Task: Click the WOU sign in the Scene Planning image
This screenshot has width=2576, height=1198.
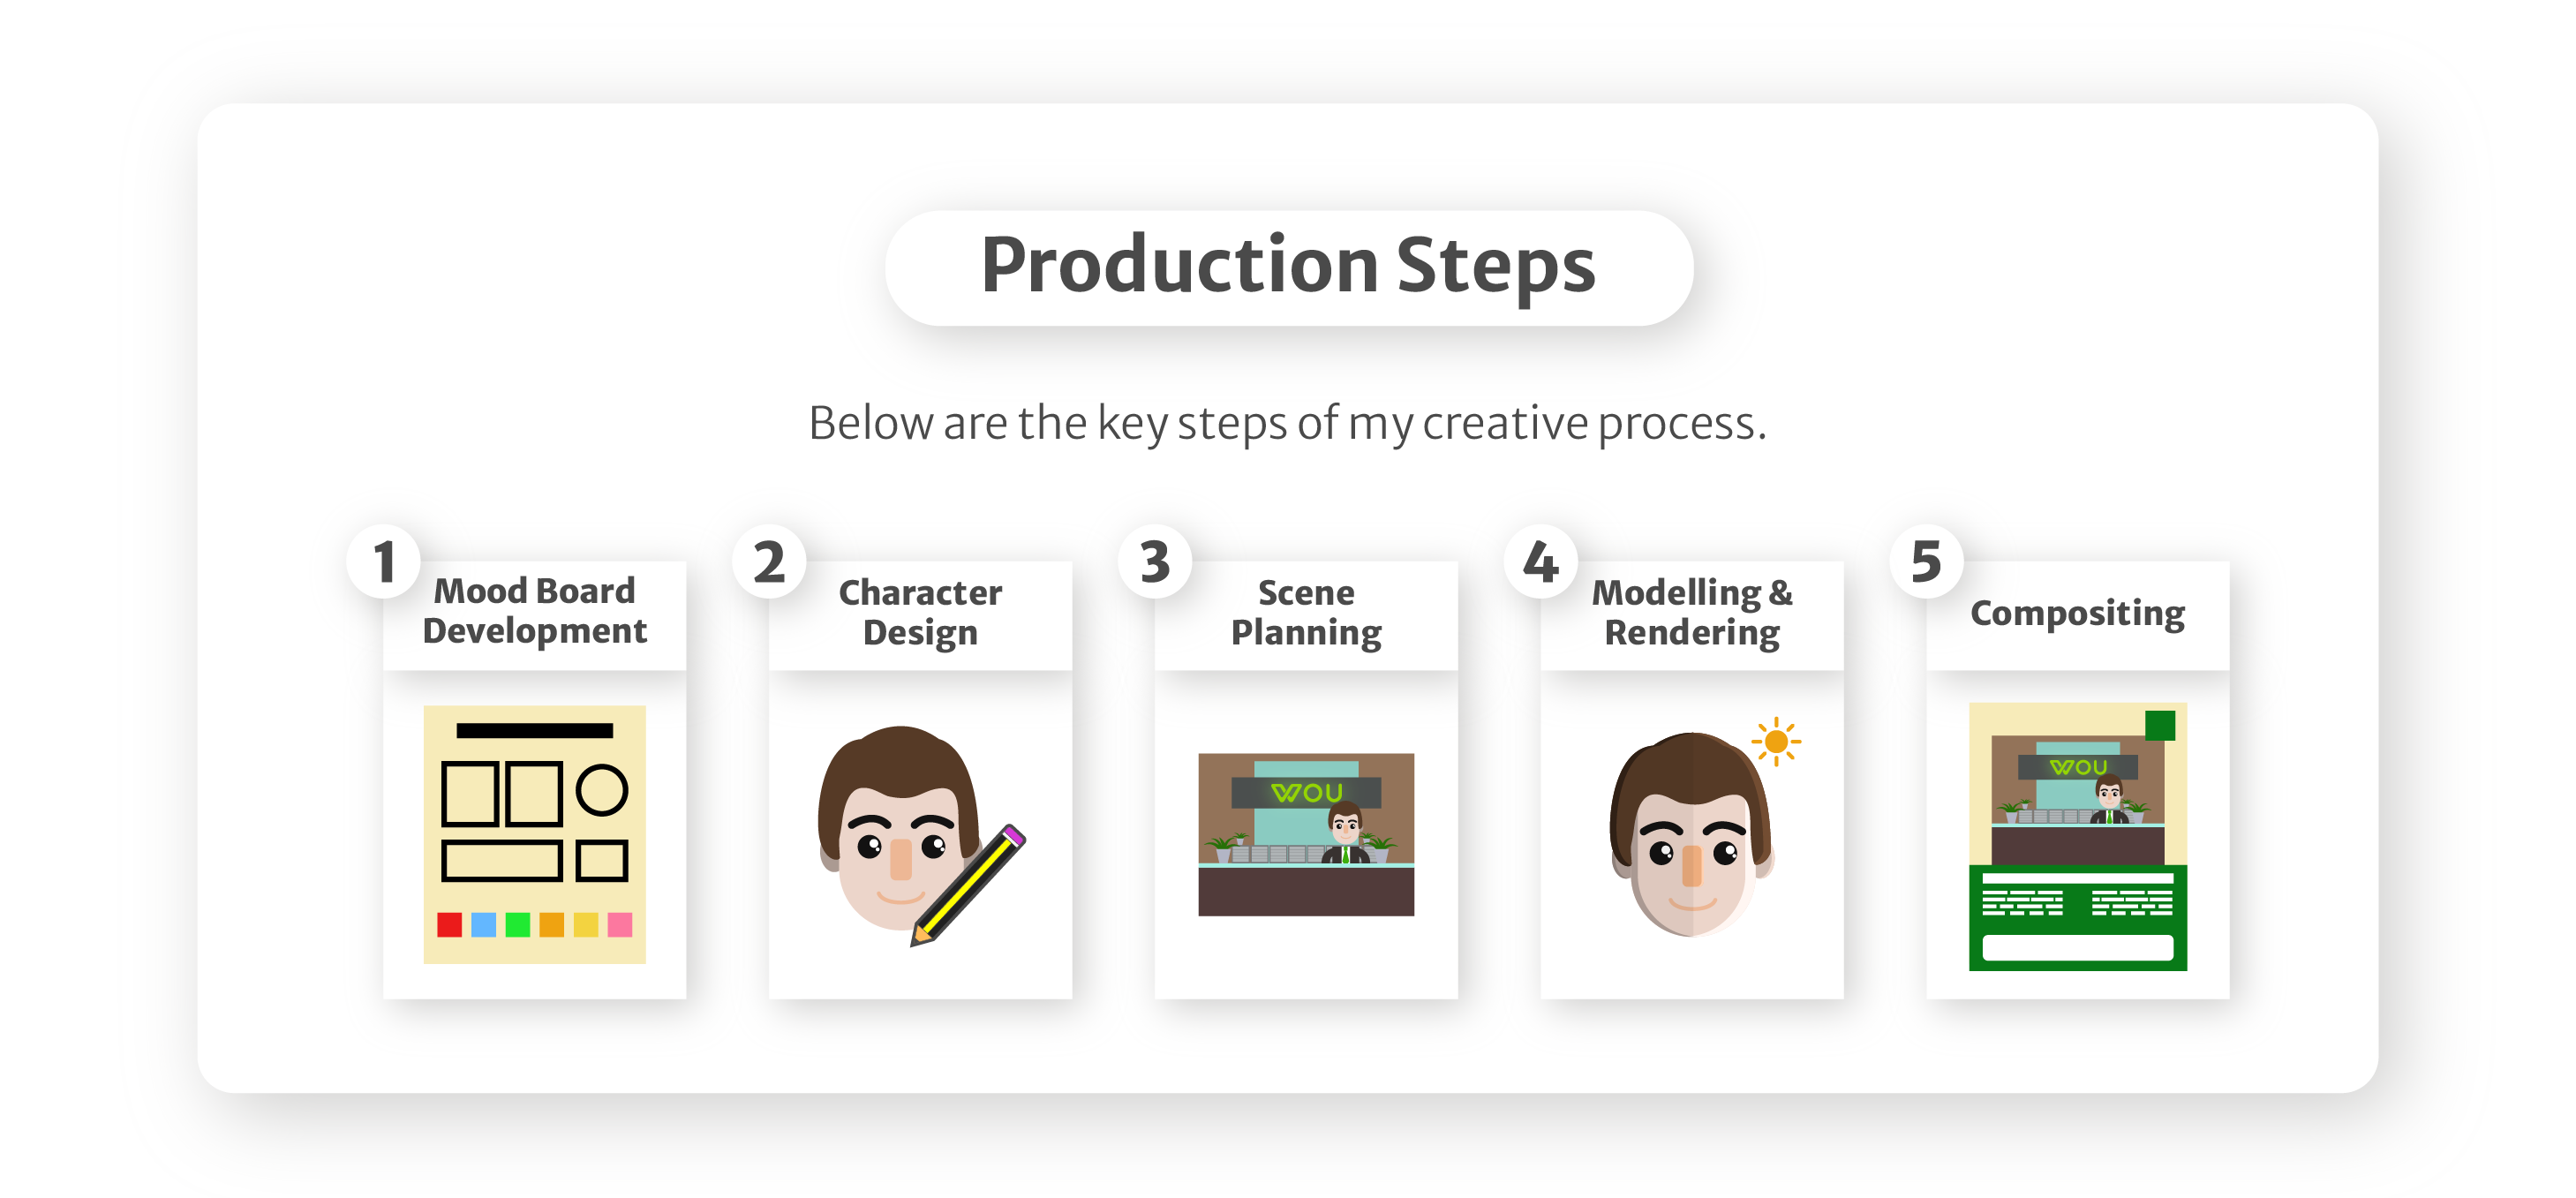Action: [1306, 792]
